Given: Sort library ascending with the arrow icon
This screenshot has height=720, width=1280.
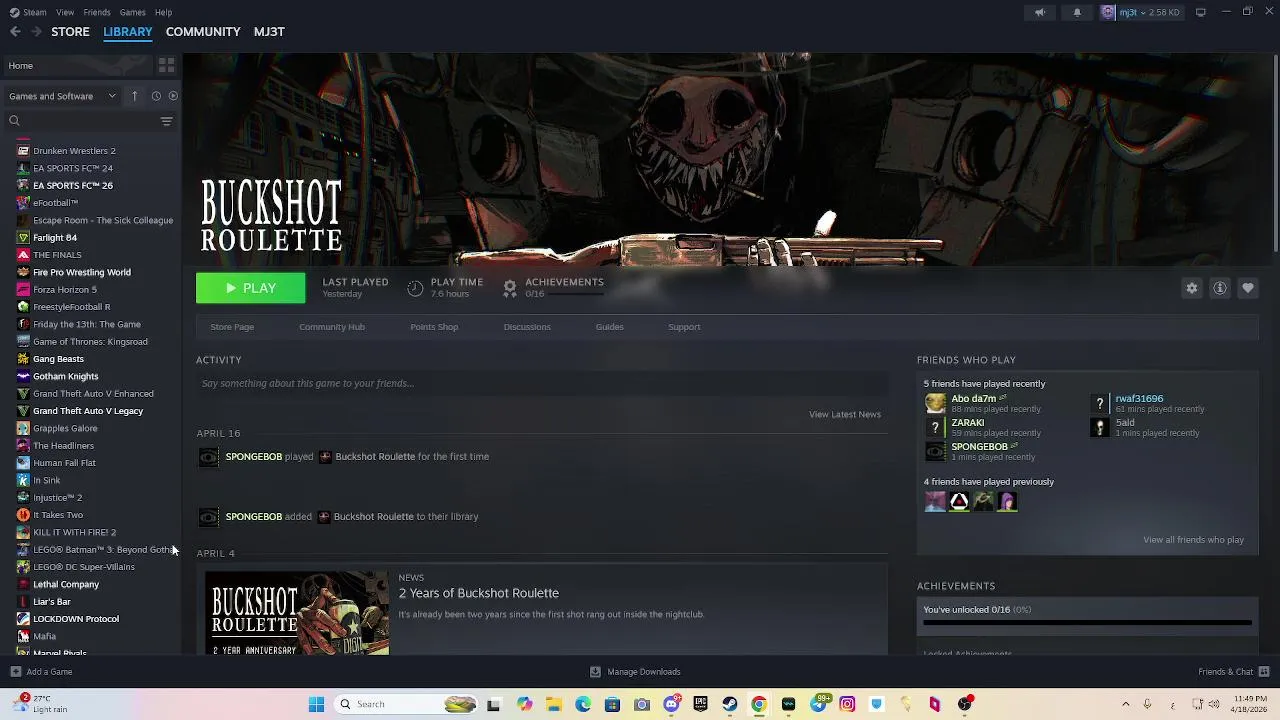Looking at the screenshot, I should (134, 96).
